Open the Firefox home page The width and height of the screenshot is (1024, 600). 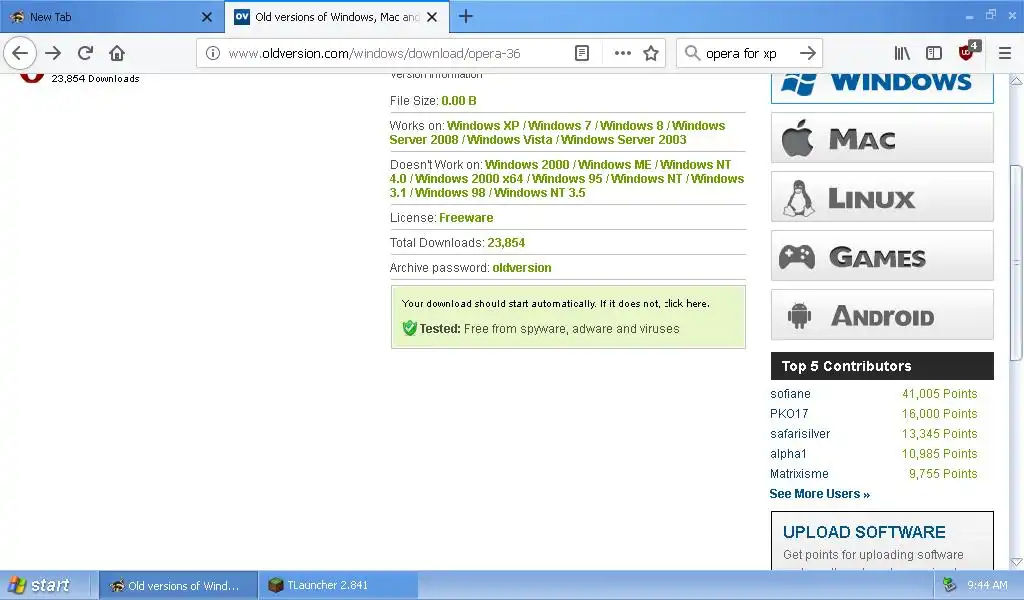(x=117, y=53)
